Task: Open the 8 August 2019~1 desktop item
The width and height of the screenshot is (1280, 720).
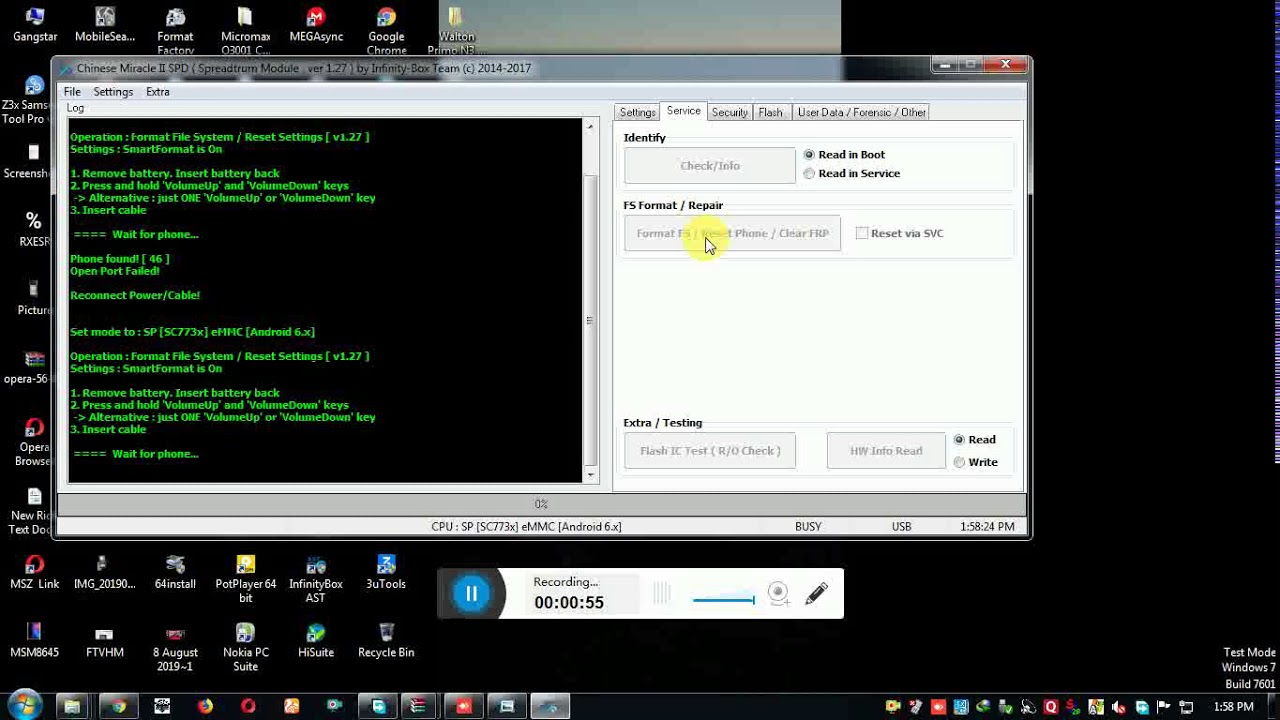Action: click(x=175, y=647)
